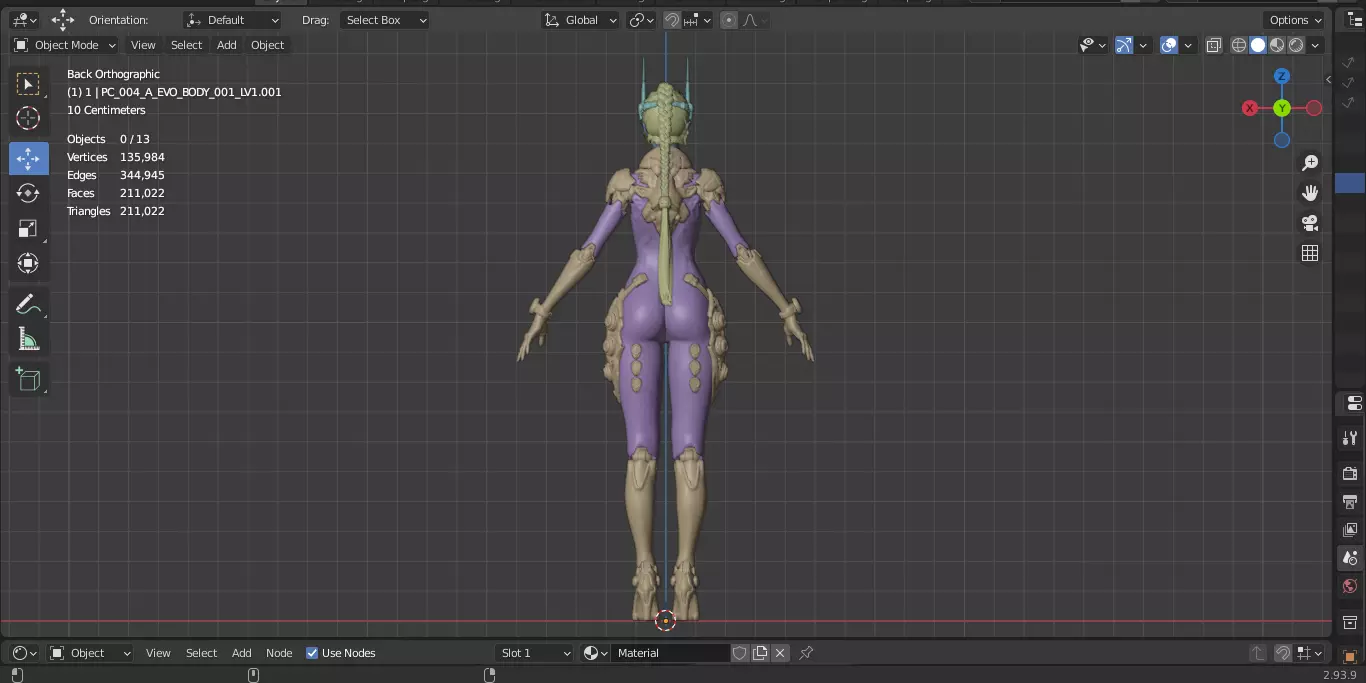Image resolution: width=1366 pixels, height=683 pixels.
Task: Toggle camera view with the camera icon
Action: [x=1310, y=223]
